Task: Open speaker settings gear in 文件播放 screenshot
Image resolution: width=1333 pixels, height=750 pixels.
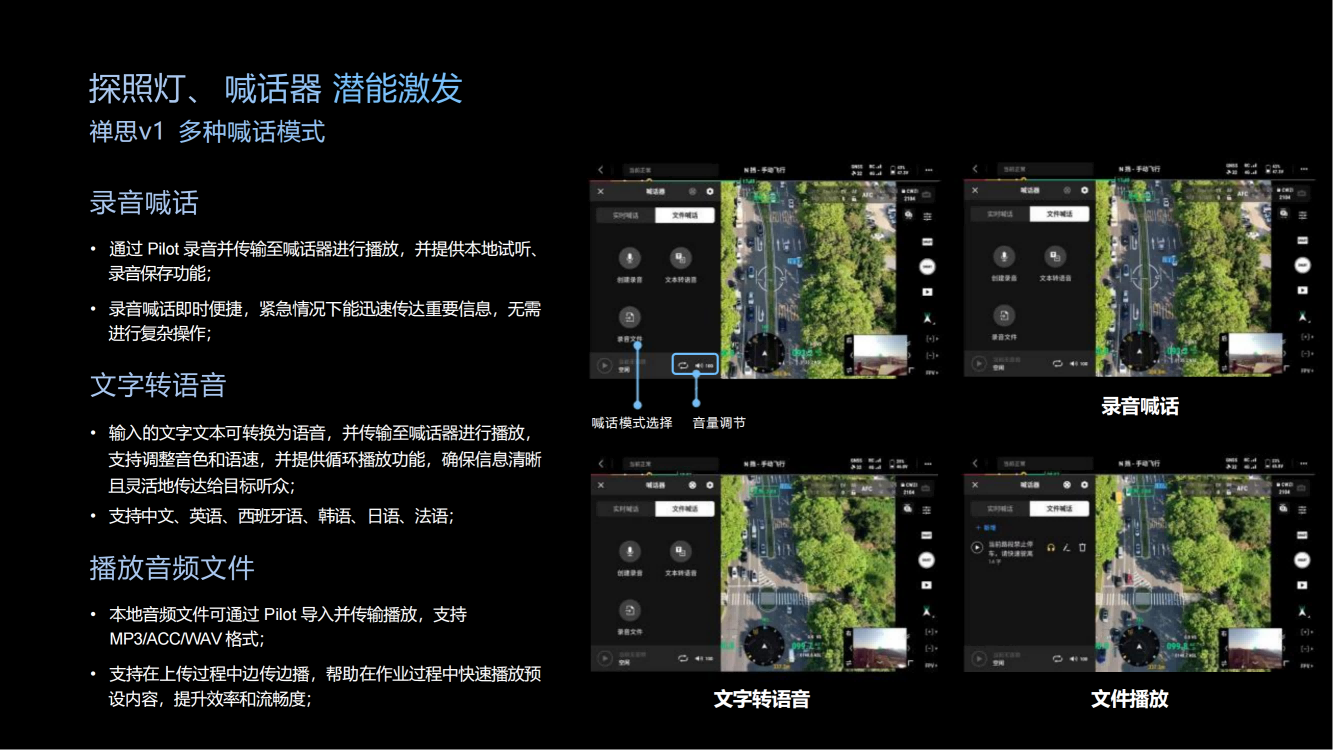Action: [x=1084, y=484]
